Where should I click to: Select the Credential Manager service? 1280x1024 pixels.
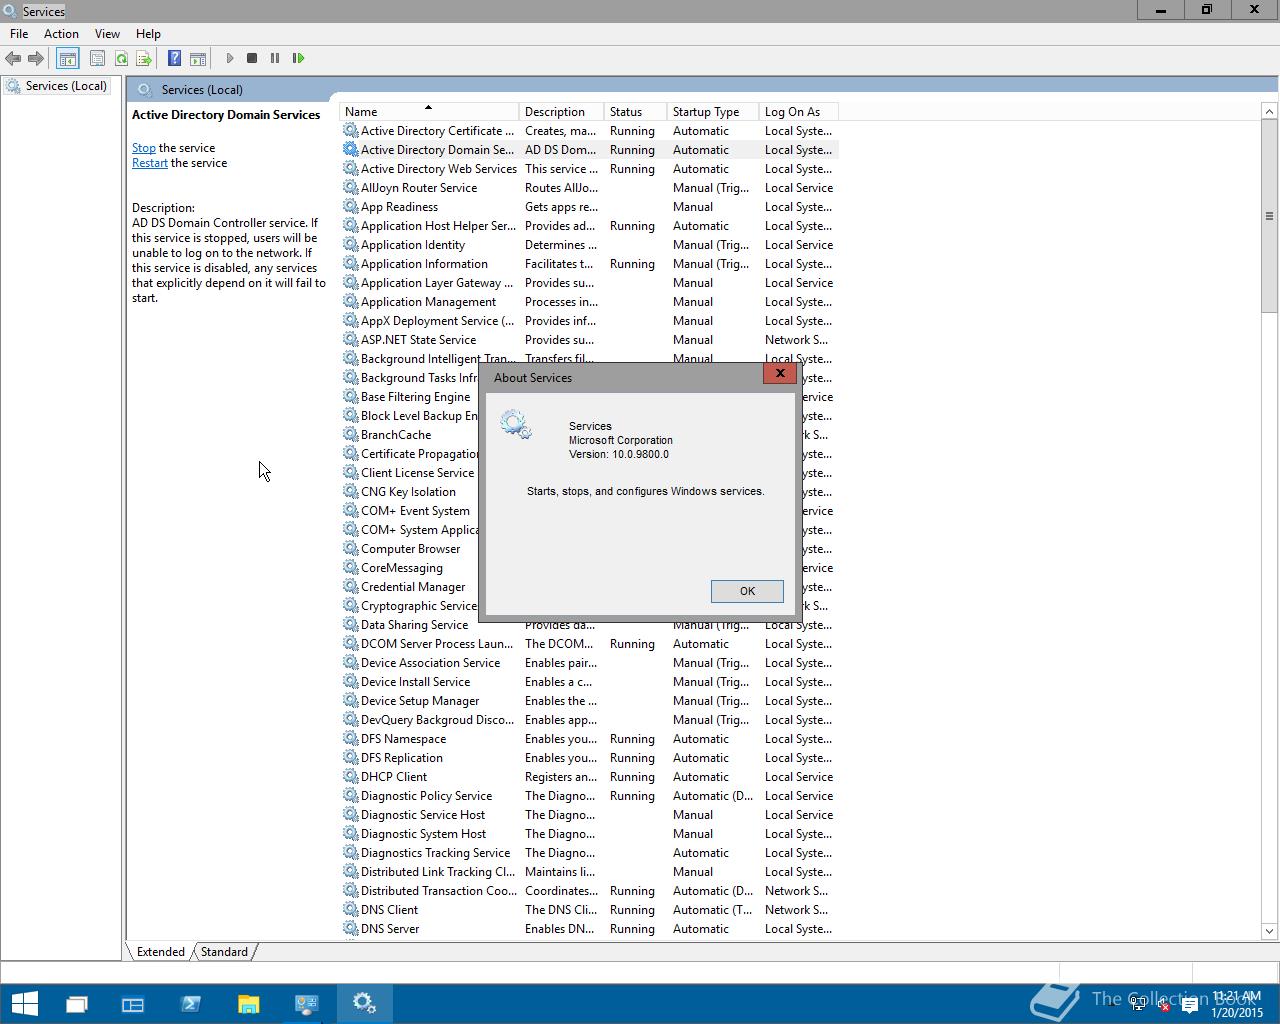[x=412, y=587]
